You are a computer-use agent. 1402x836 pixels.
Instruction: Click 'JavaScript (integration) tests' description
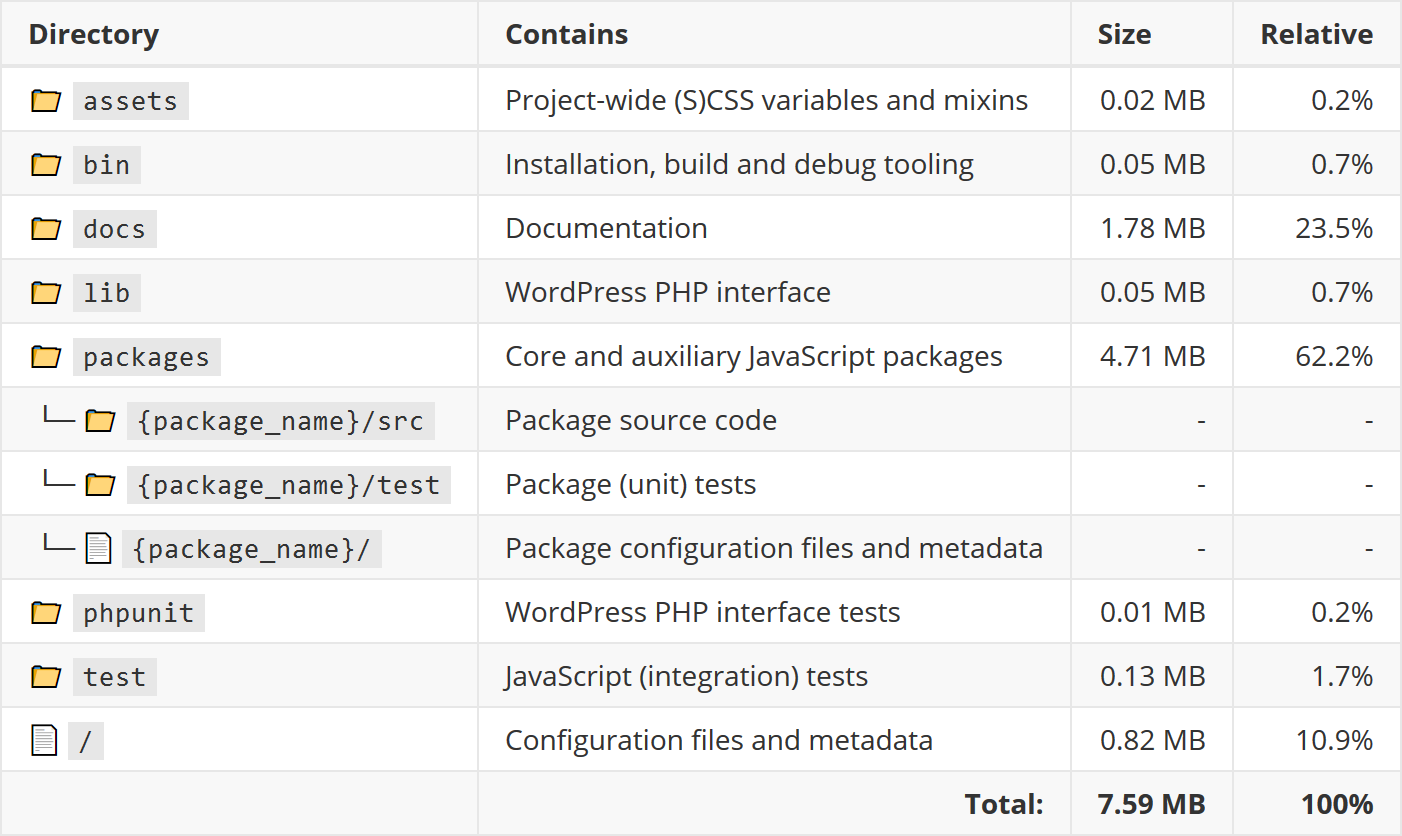[x=686, y=676]
